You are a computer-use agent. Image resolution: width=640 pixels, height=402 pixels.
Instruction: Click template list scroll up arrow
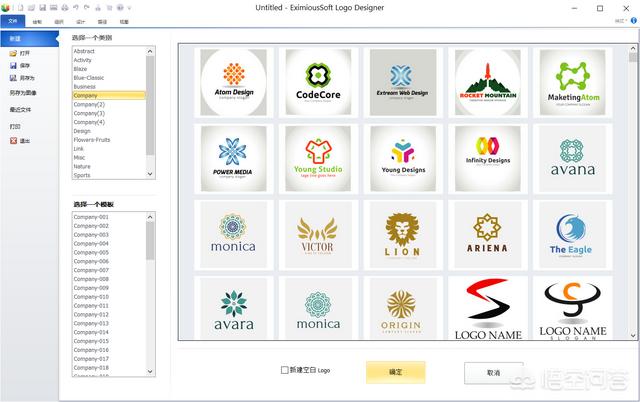pyautogui.click(x=150, y=217)
